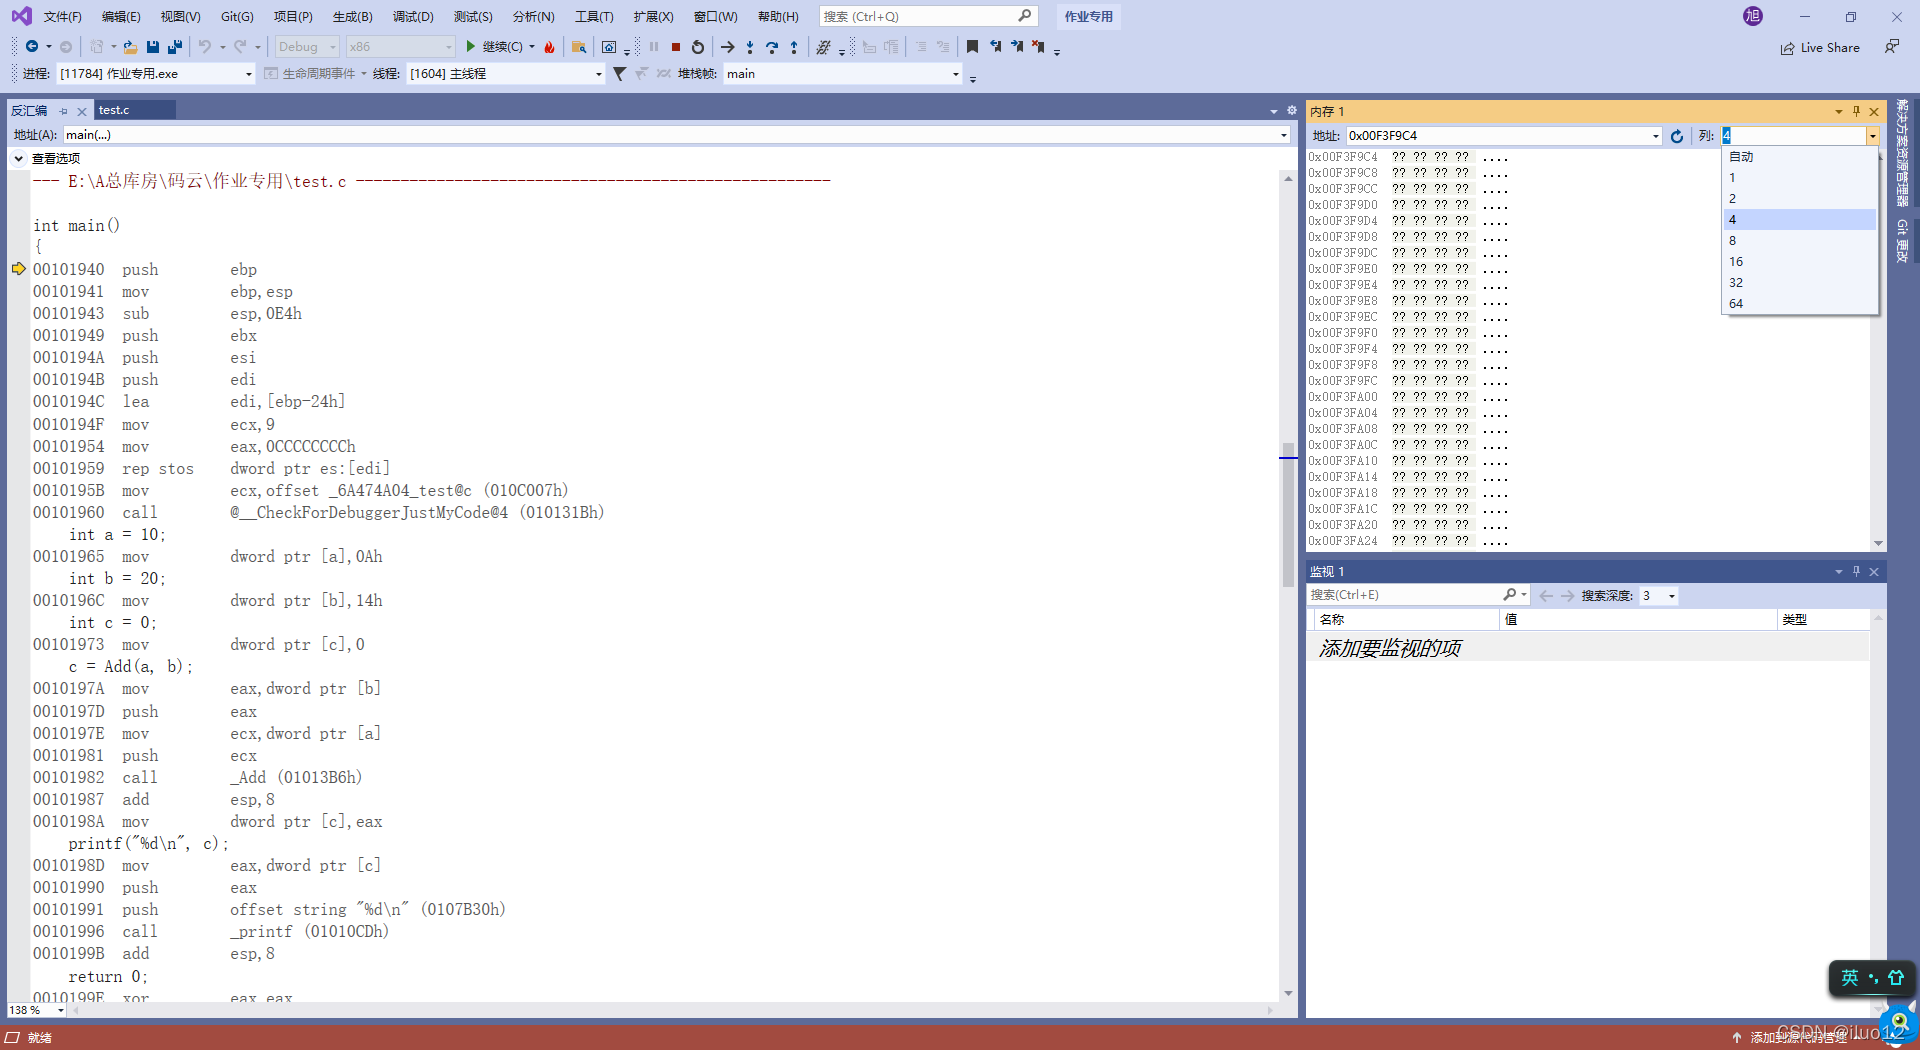Click the Break All pause icon
Image resolution: width=1920 pixels, height=1050 pixels.
click(654, 47)
